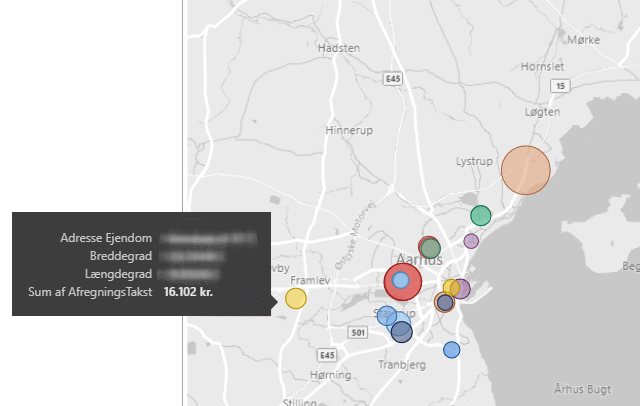Screen dimensions: 640x406
Task: Click the Adresse Ejendom tooltip label
Action: 106,238
